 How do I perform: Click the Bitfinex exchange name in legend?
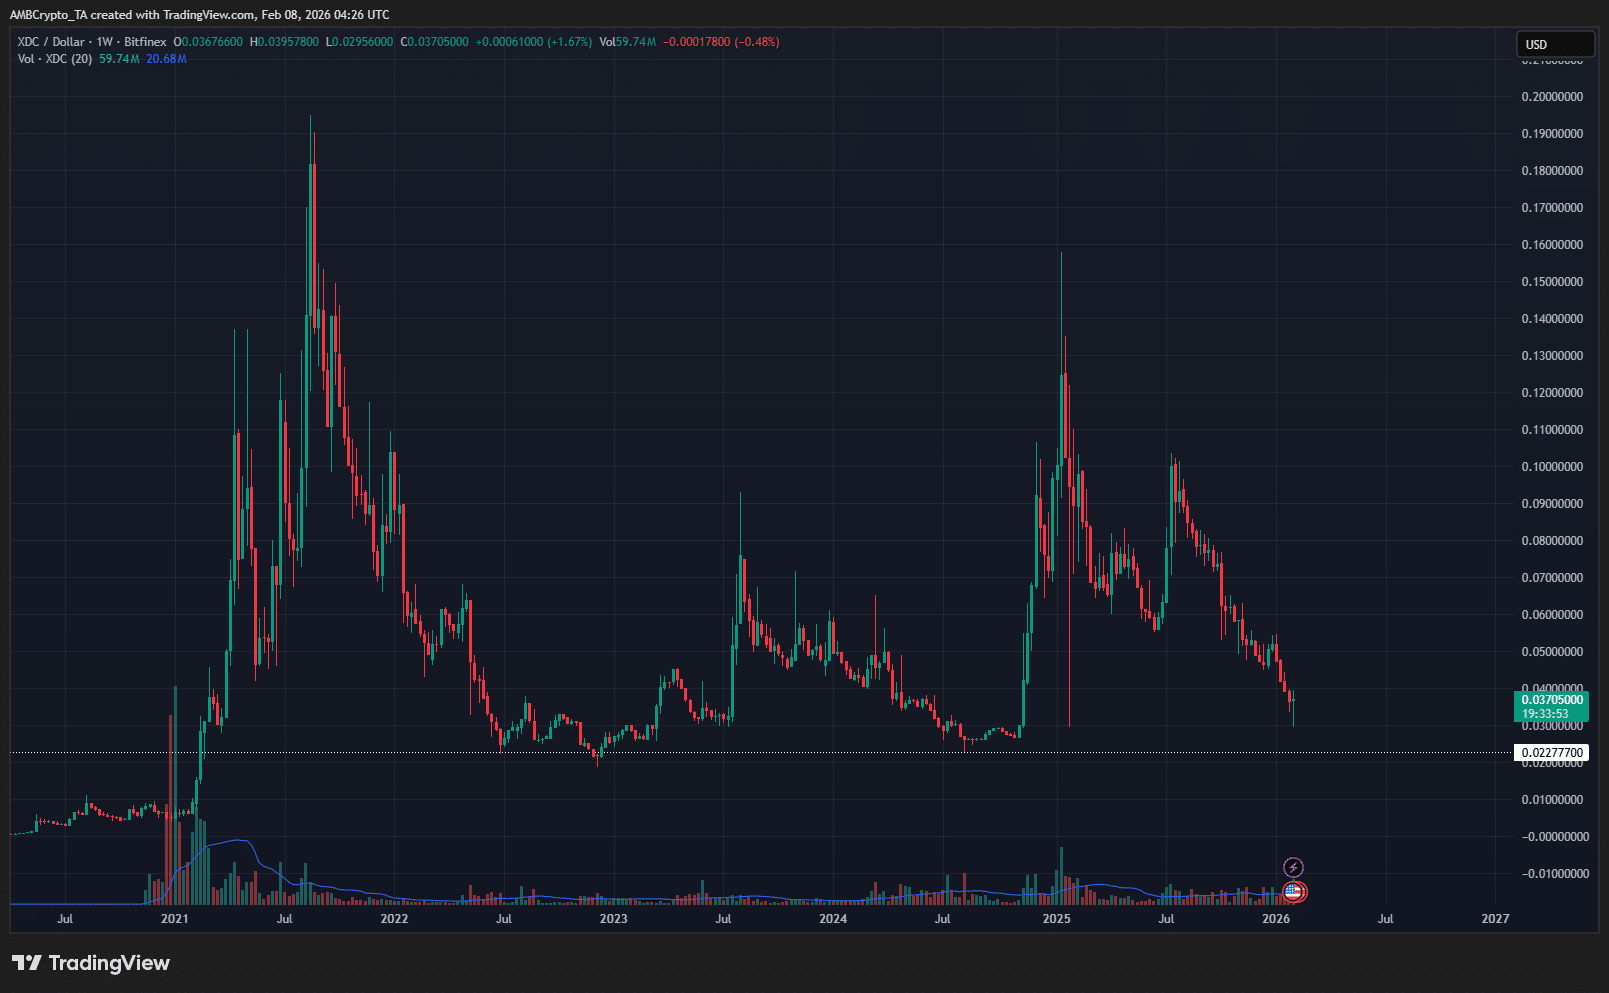click(x=145, y=42)
